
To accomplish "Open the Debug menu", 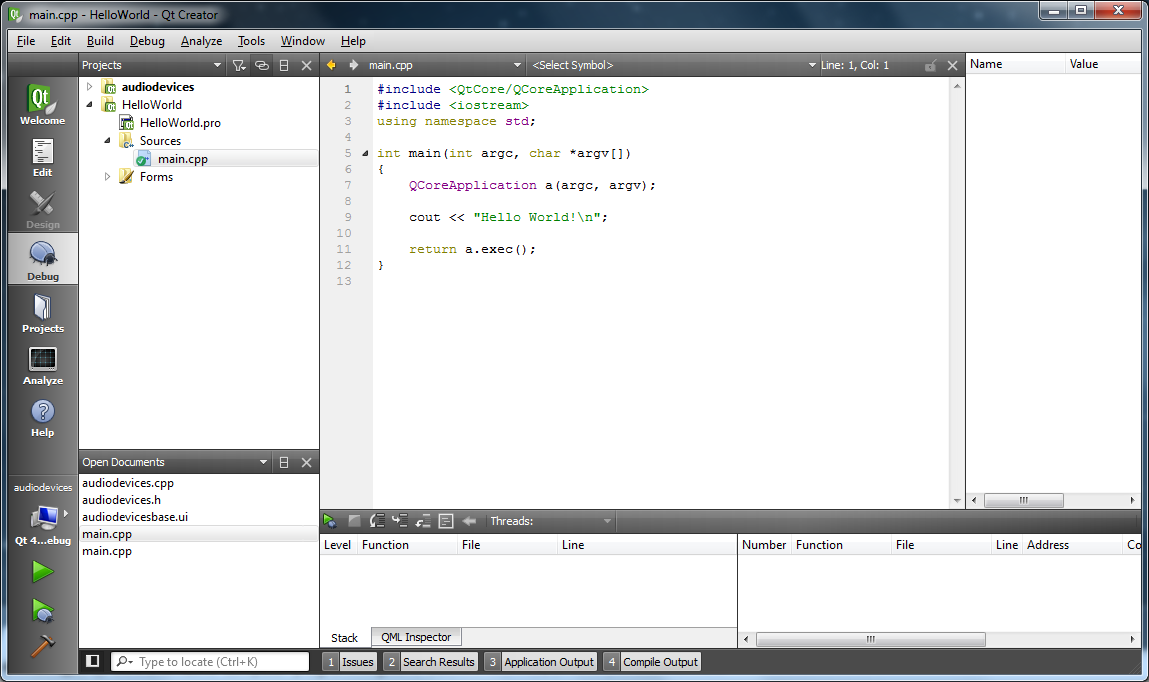I will 147,41.
